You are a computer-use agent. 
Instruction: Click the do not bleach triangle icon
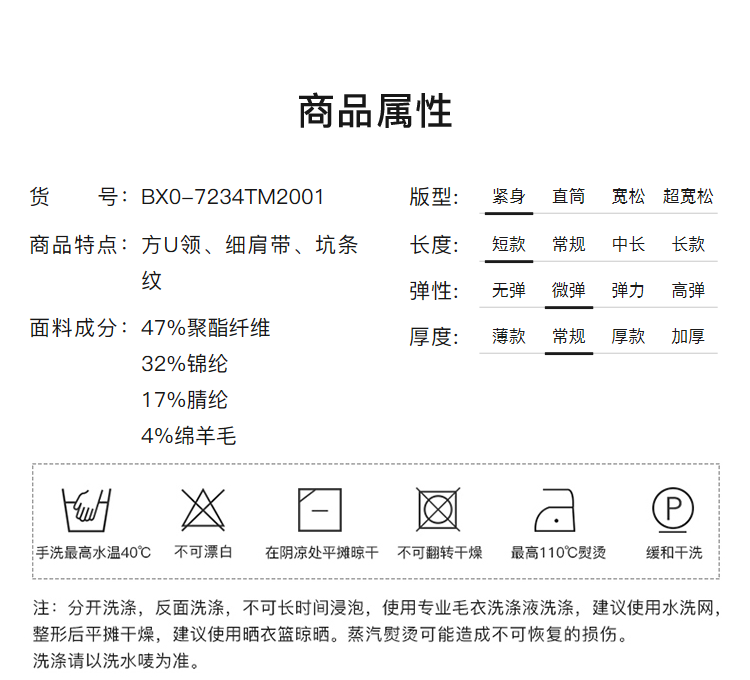click(203, 510)
